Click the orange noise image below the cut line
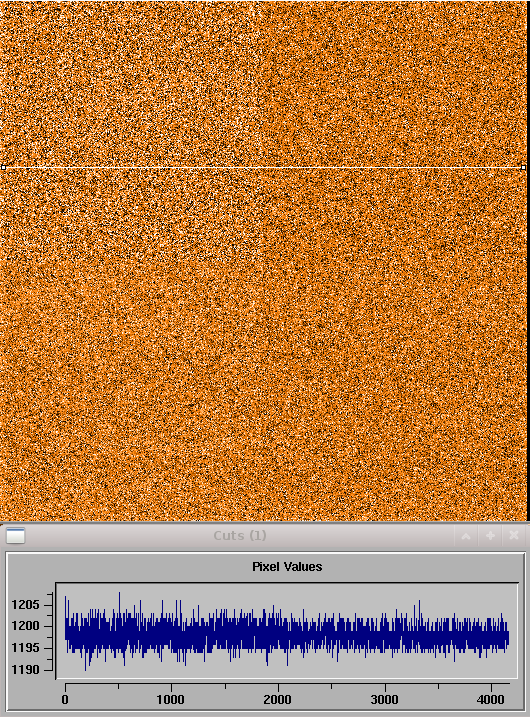The height and width of the screenshot is (717, 530). click(263, 345)
